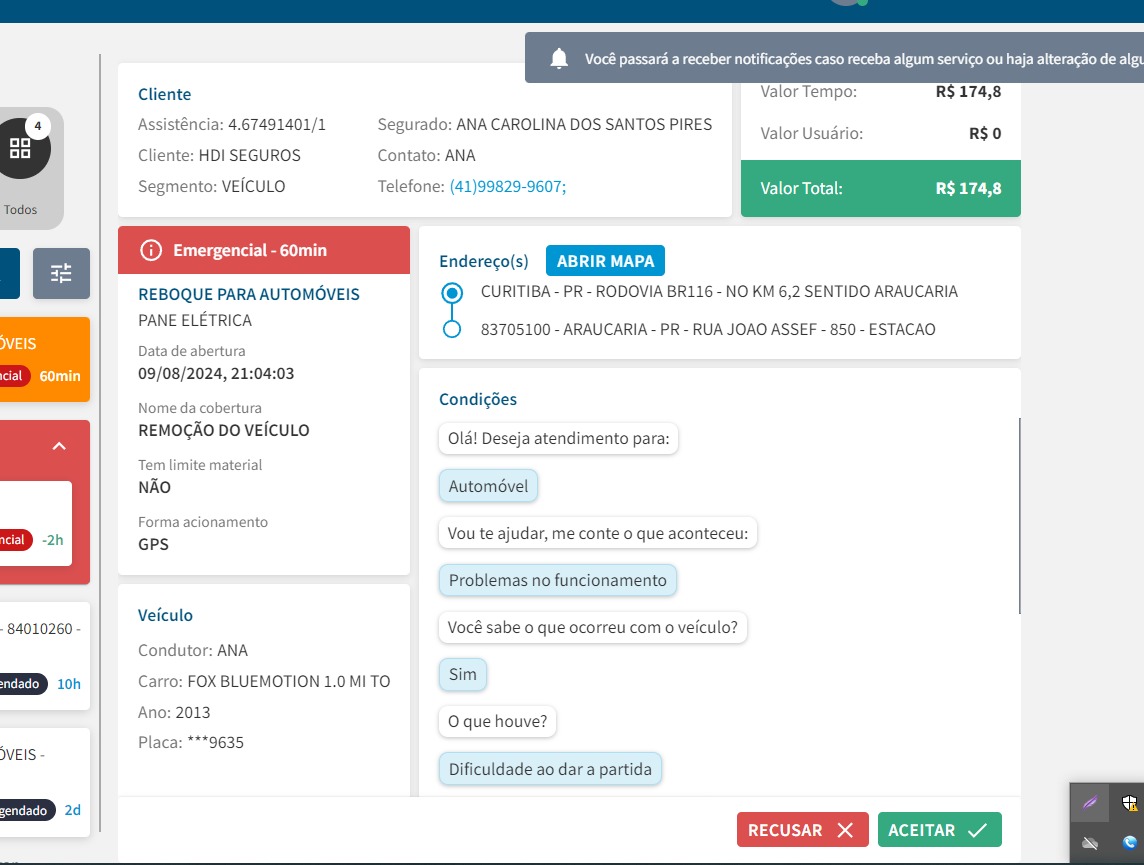Click the Emergencial - 60min banner

point(264,250)
